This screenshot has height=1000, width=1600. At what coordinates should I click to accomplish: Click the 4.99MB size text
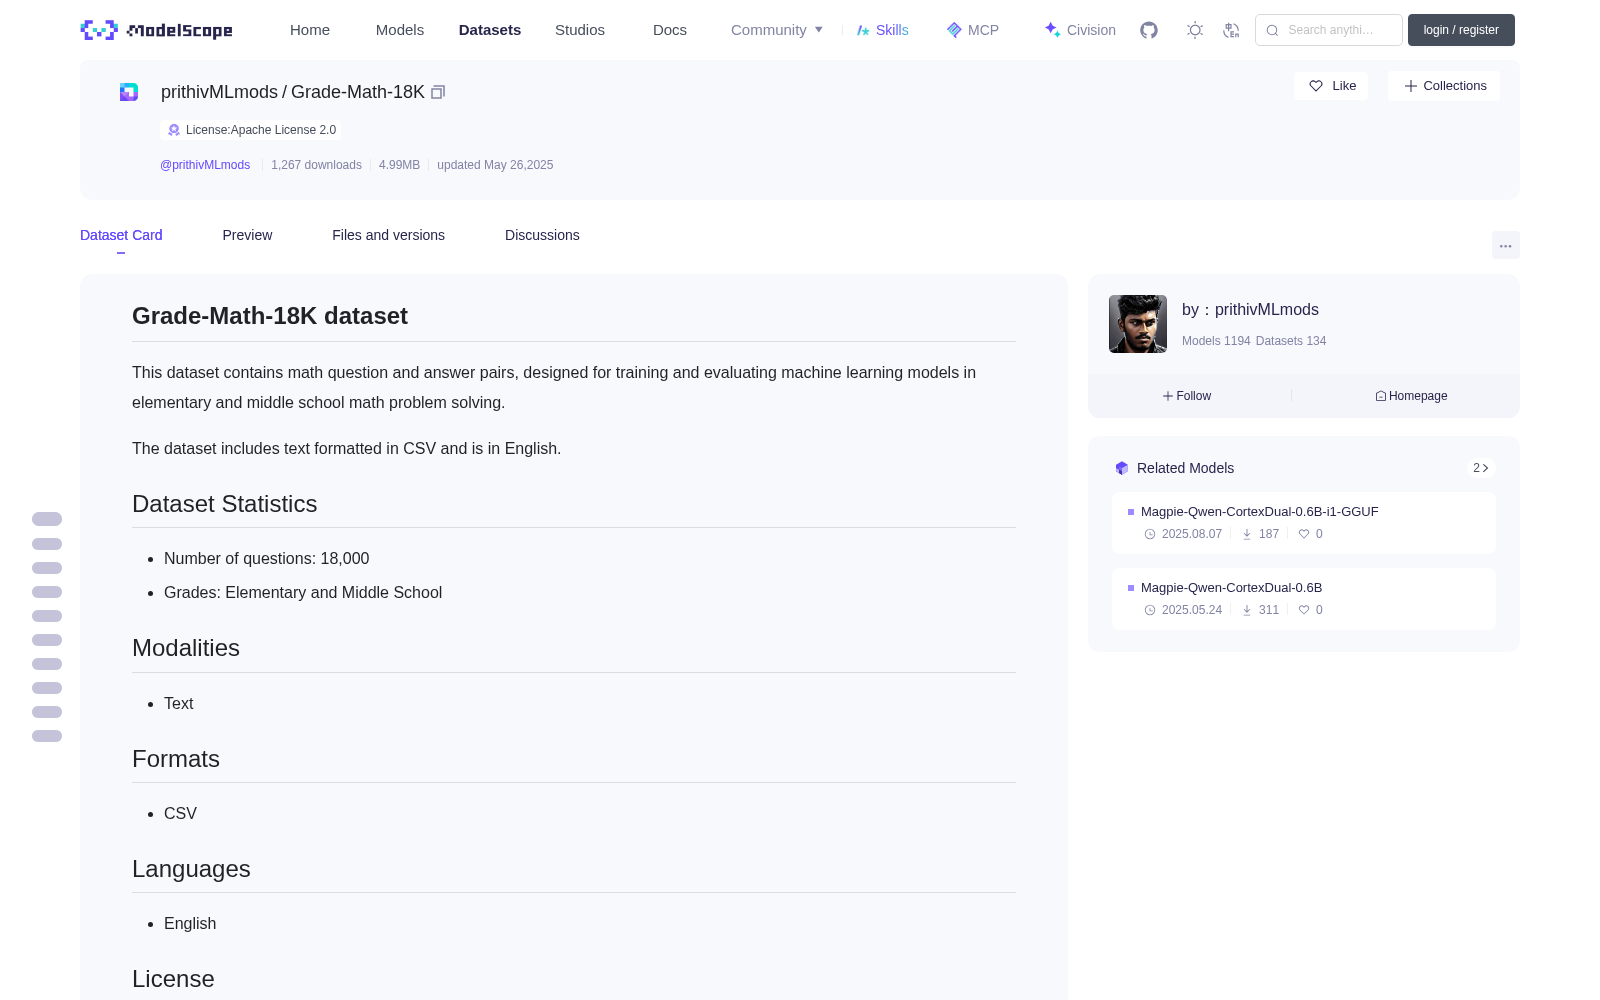(x=399, y=165)
